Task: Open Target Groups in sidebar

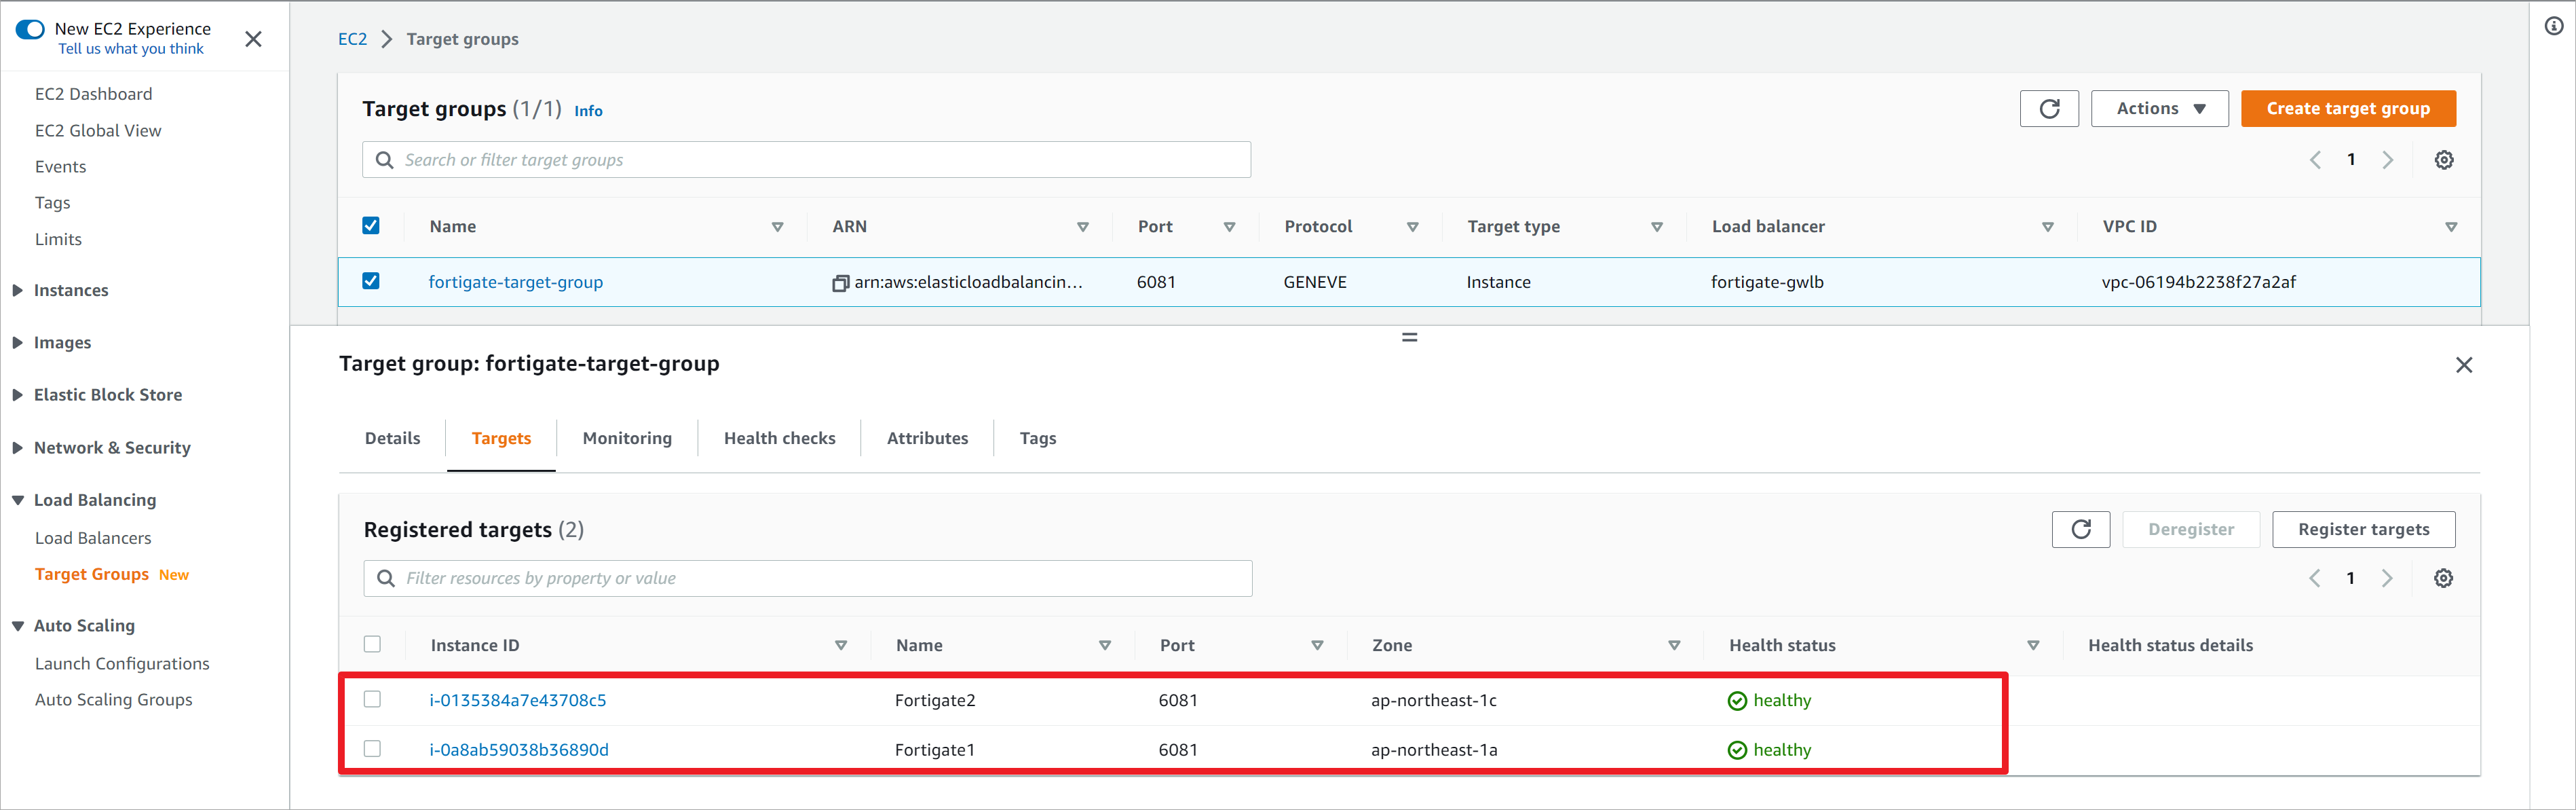Action: (x=92, y=574)
